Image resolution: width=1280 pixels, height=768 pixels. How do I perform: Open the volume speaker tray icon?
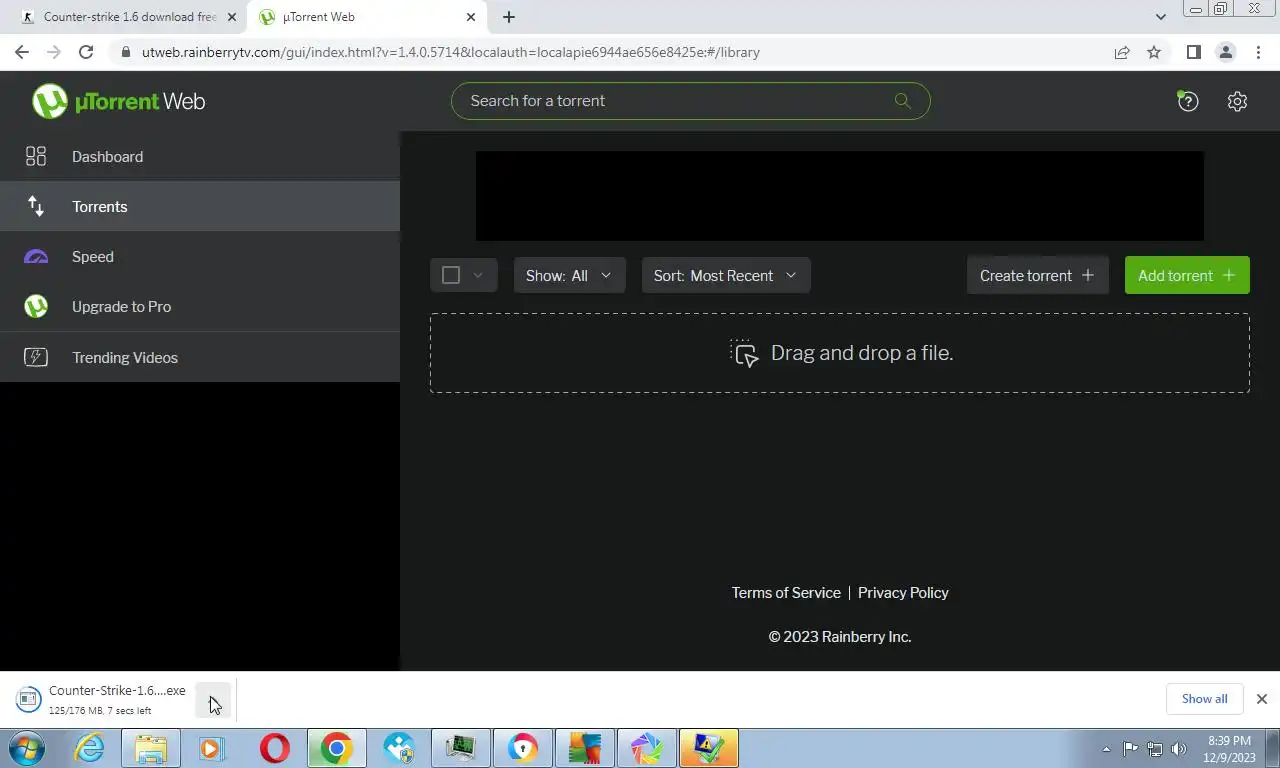(x=1179, y=748)
